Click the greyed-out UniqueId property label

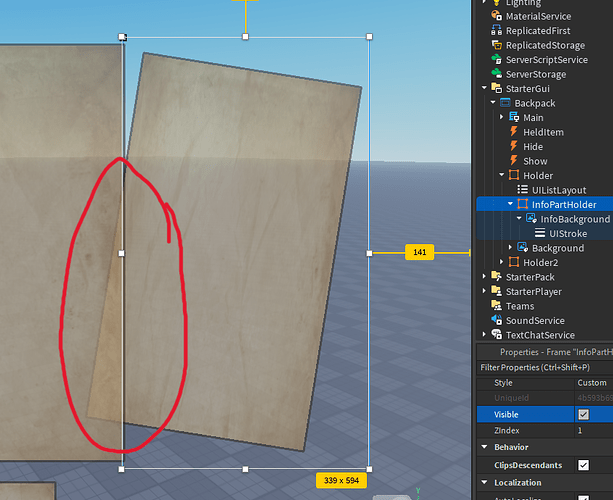[511, 398]
